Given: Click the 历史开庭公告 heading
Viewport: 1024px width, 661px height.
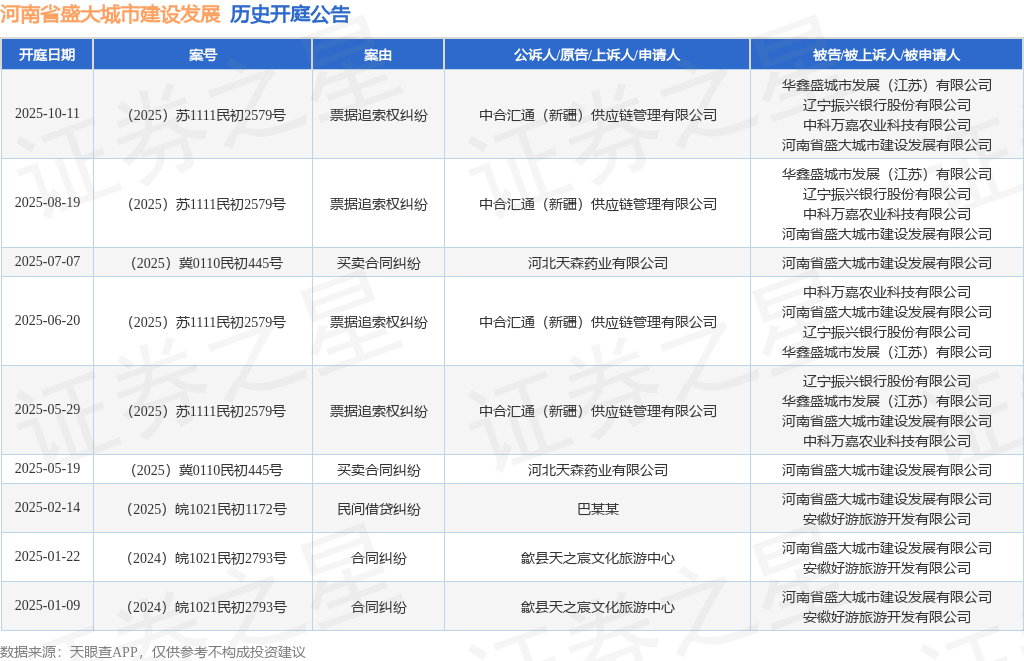Looking at the screenshot, I should (x=290, y=14).
